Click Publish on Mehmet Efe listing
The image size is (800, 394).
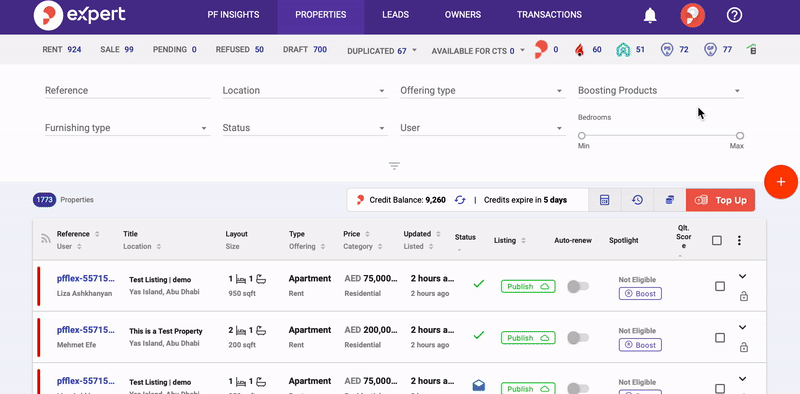[528, 338]
